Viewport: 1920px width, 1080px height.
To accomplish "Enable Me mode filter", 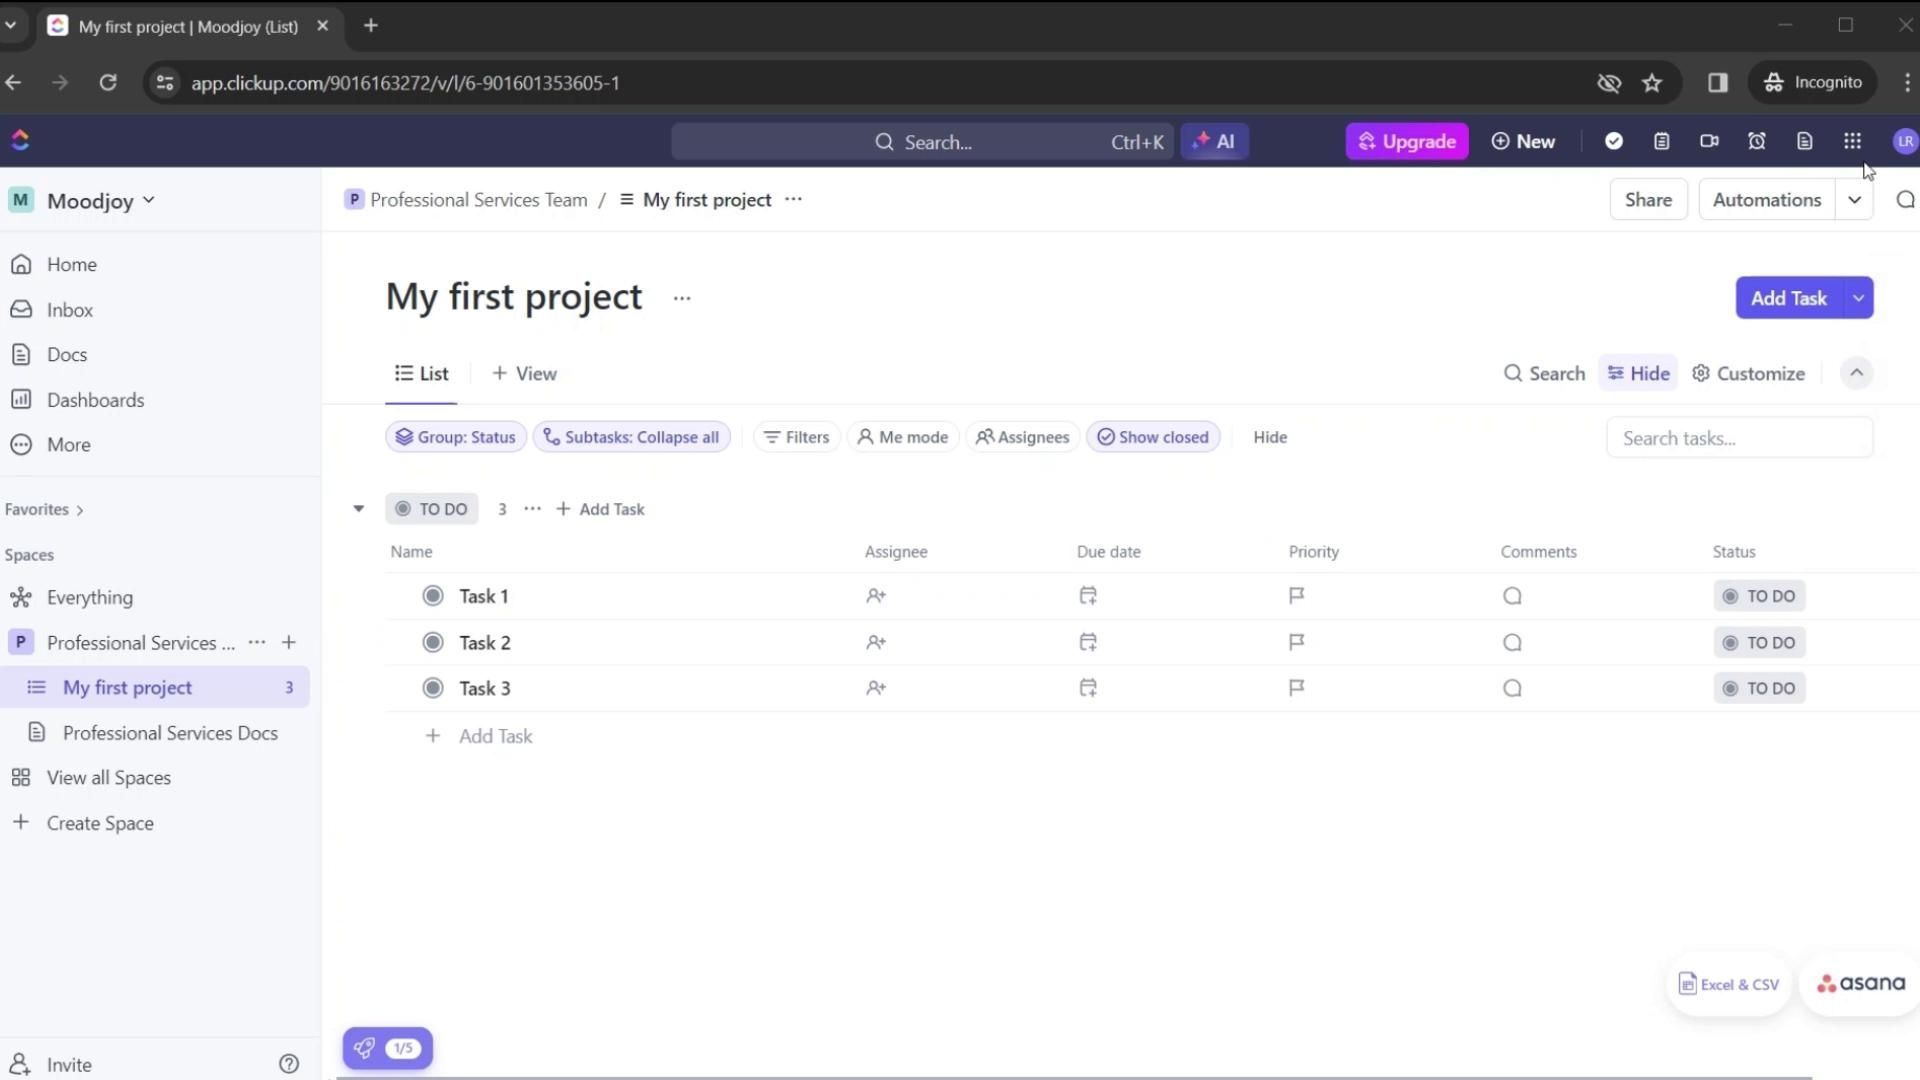I will (903, 437).
